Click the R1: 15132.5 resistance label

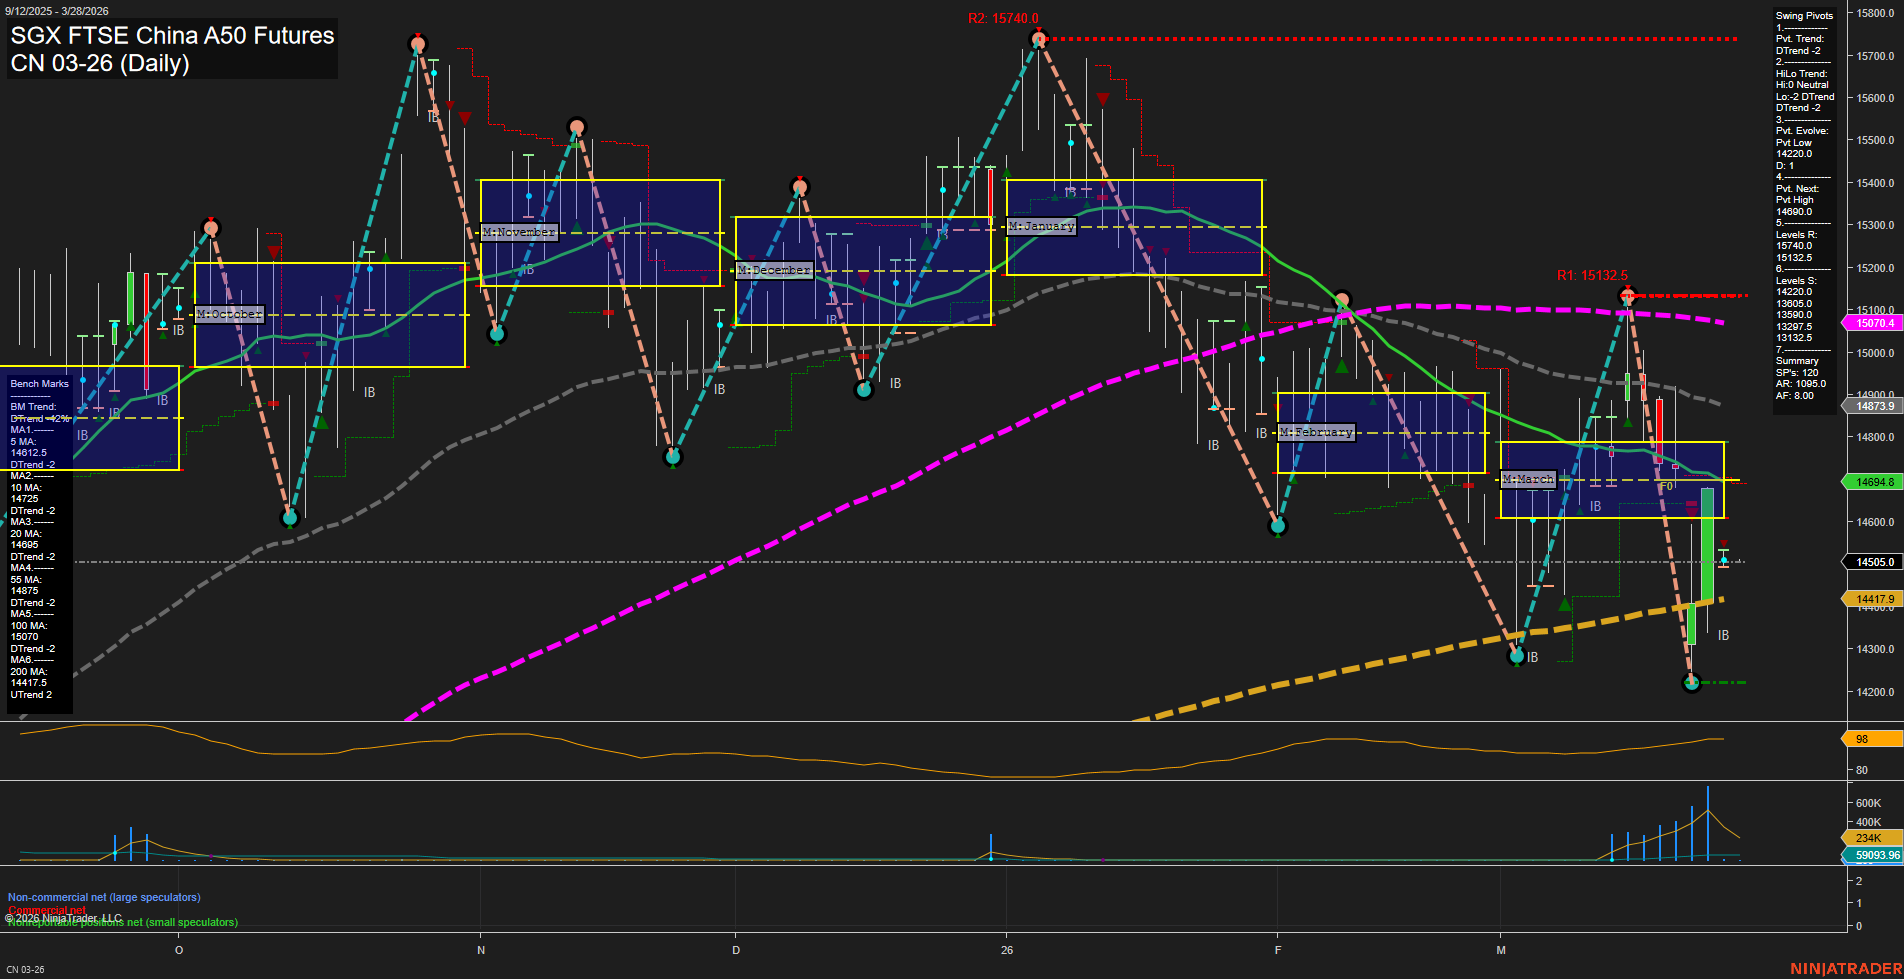click(x=1592, y=275)
